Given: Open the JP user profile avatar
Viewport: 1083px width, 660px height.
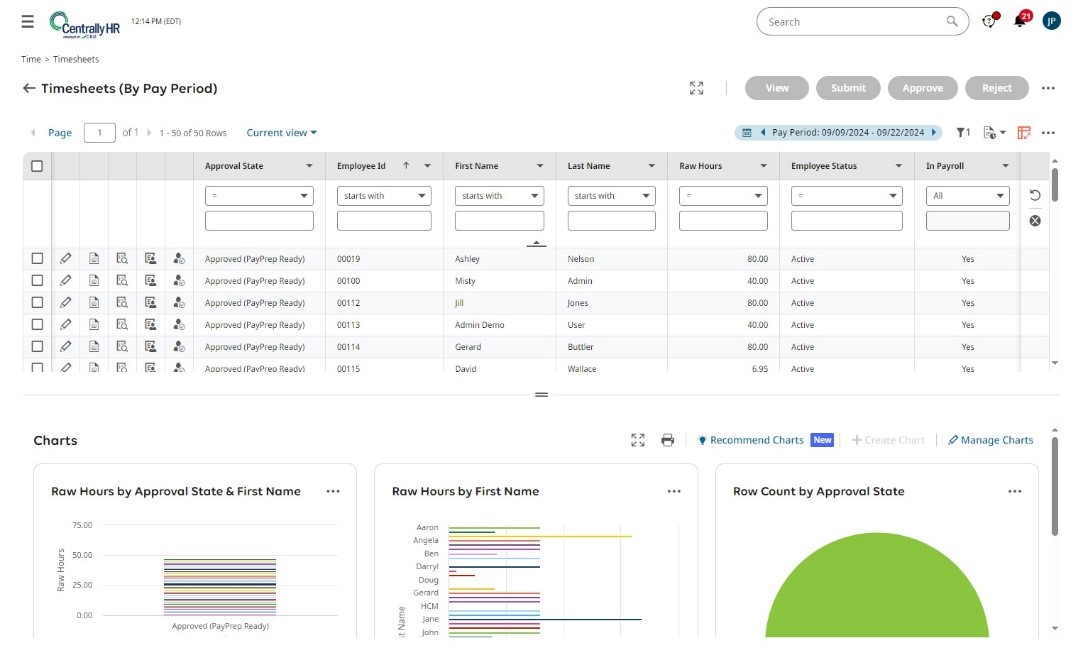Looking at the screenshot, I should coord(1051,21).
